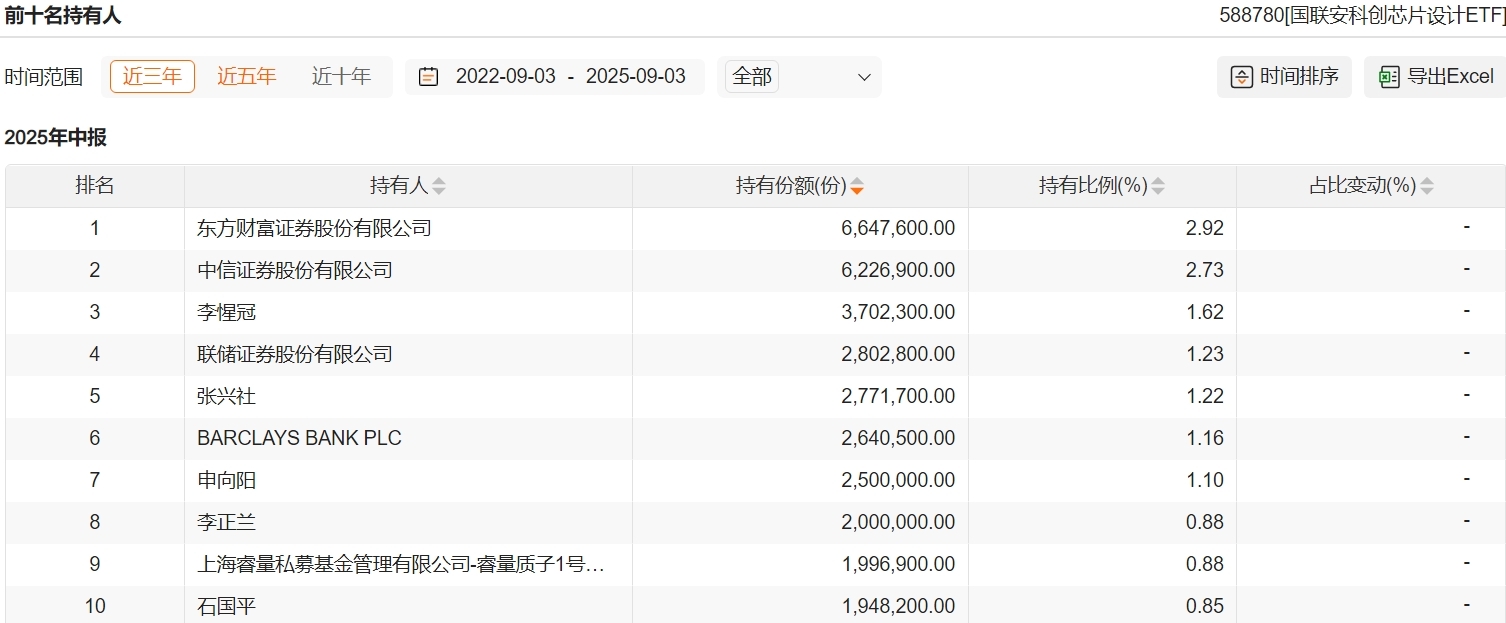Click the share value 6,647,600.00
1506x623 pixels.
pos(898,228)
